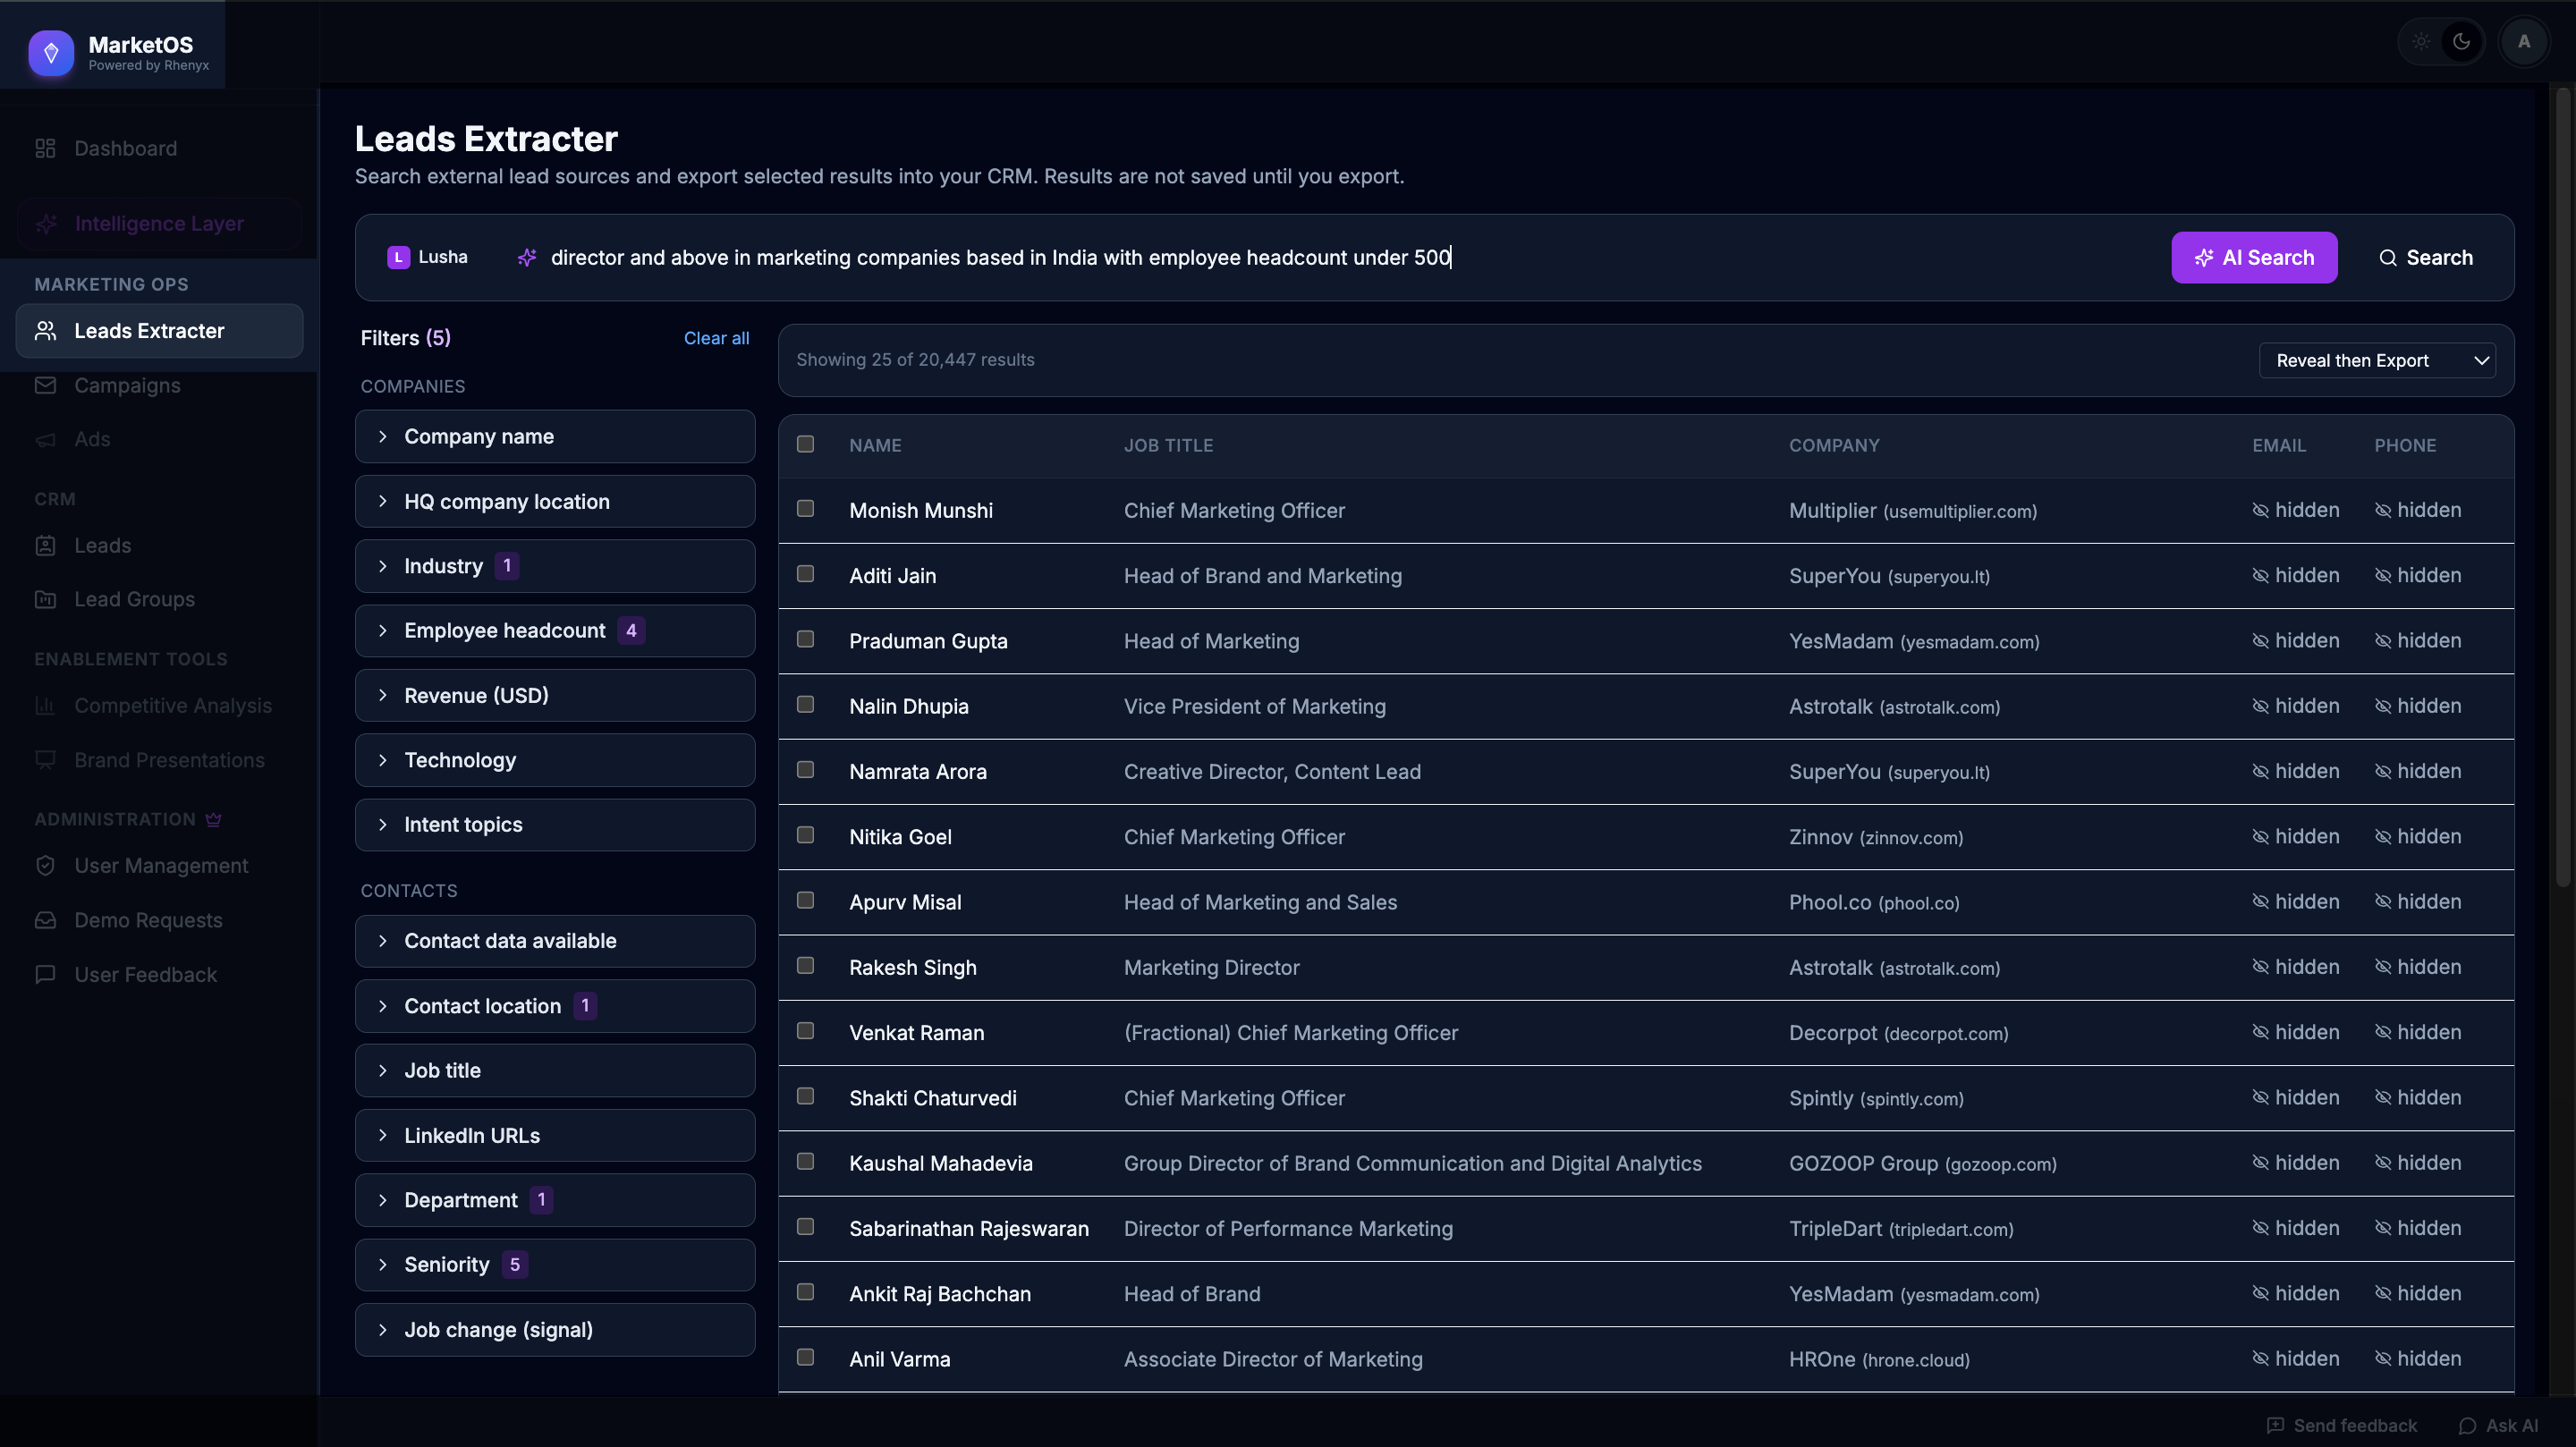2576x1447 pixels.
Task: Click the Lead Groups icon
Action: pos(45,599)
